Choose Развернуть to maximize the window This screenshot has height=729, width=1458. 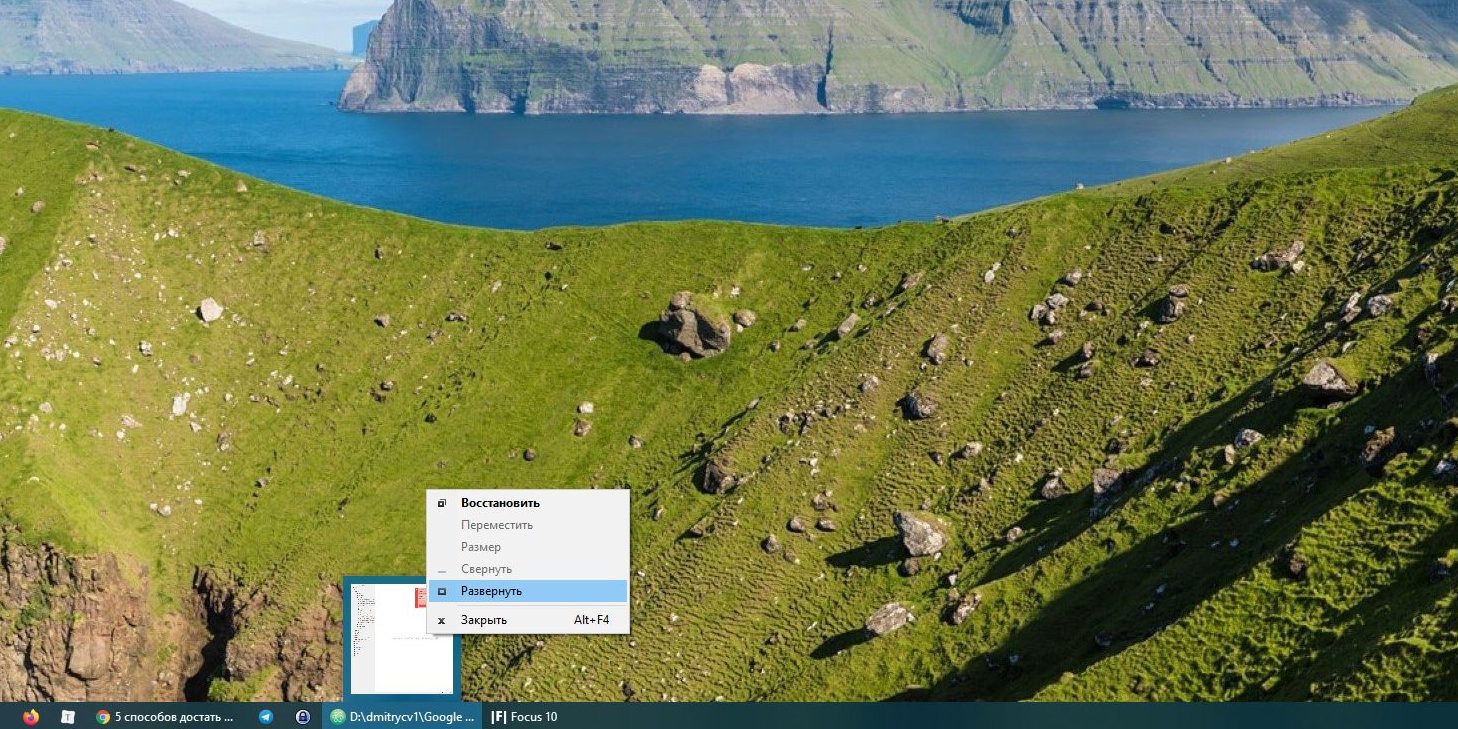[491, 591]
